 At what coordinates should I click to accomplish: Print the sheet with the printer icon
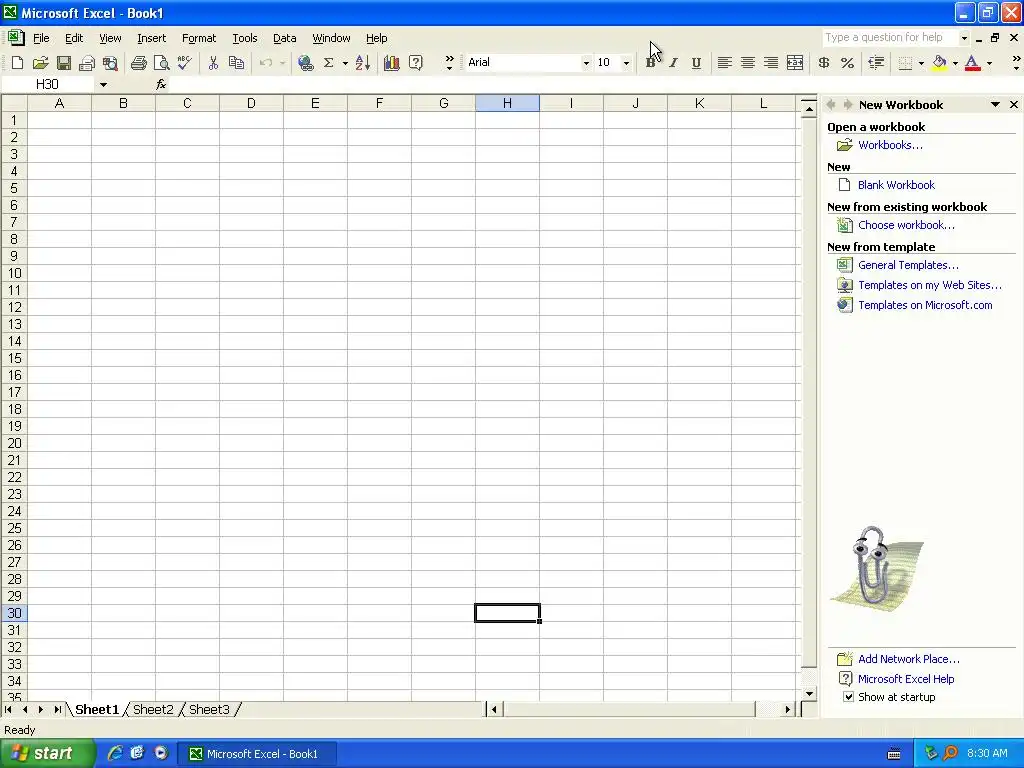tap(138, 63)
